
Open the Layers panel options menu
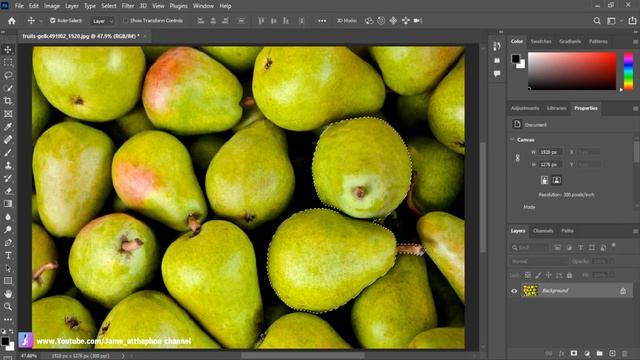click(x=636, y=231)
